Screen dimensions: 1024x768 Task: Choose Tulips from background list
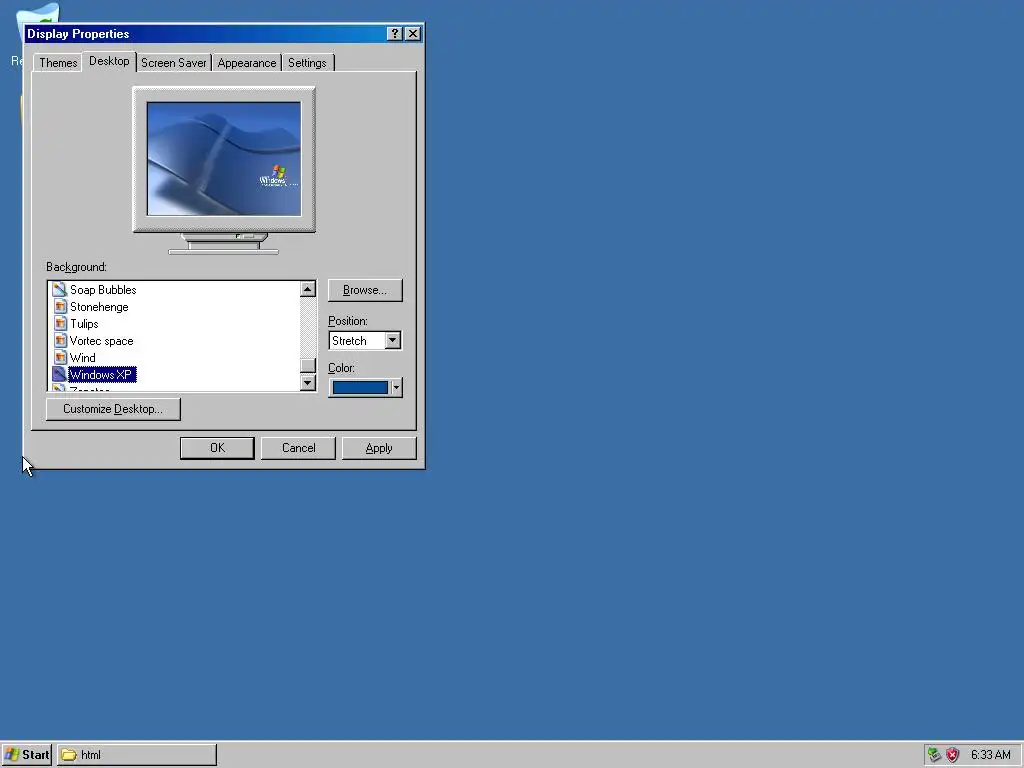84,323
